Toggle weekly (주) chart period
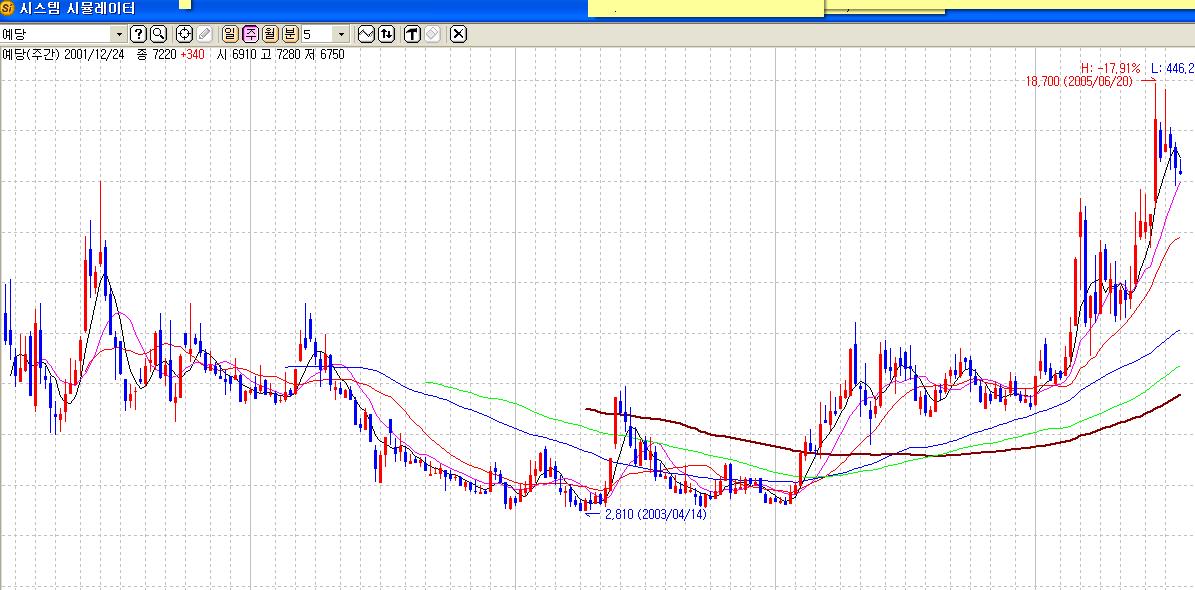The height and width of the screenshot is (590, 1195). (x=251, y=34)
